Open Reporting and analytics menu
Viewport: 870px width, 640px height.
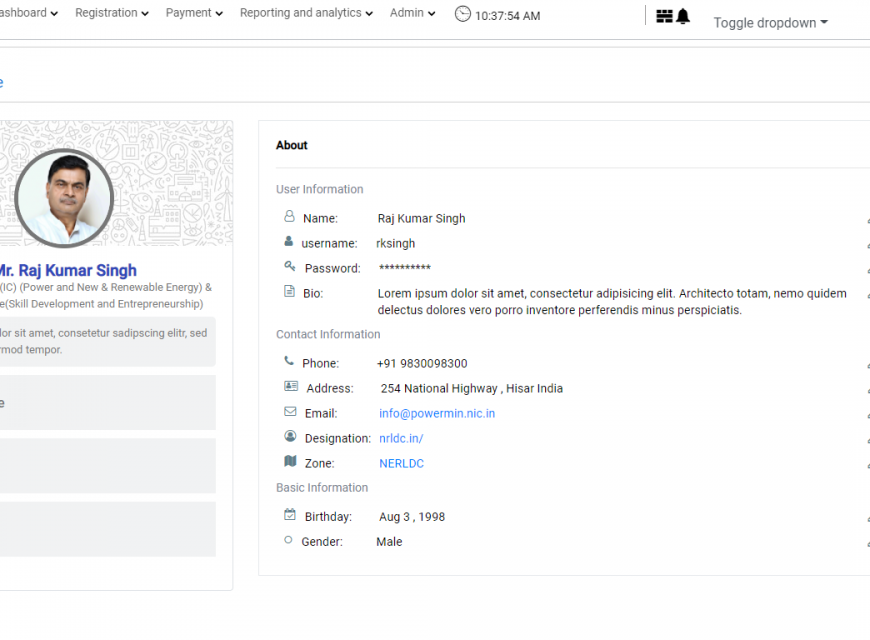(306, 13)
